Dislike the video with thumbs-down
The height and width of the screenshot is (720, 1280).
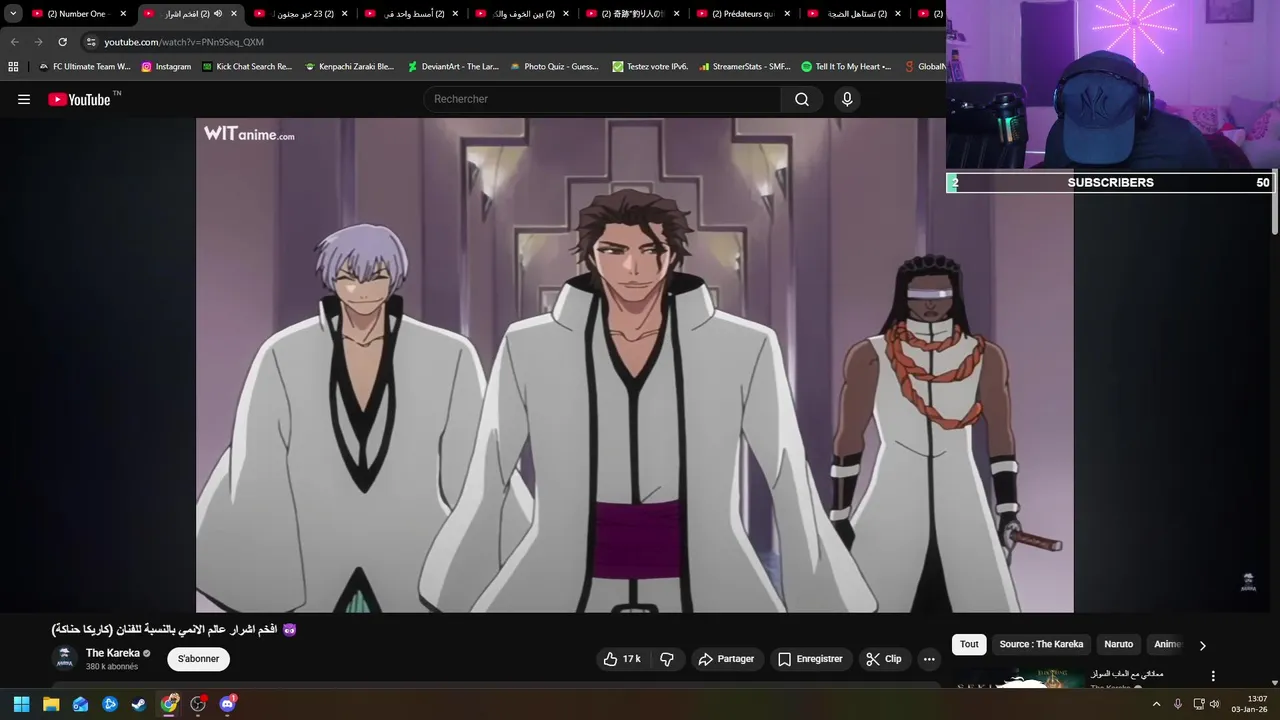pyautogui.click(x=667, y=659)
